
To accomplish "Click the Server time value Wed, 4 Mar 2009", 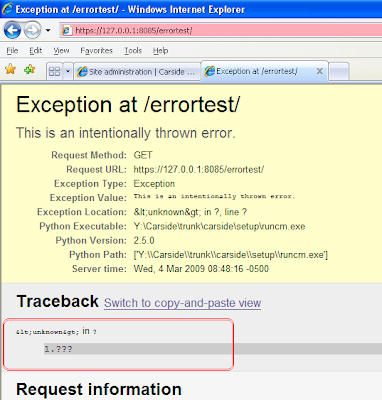I will pyautogui.click(x=201, y=269).
